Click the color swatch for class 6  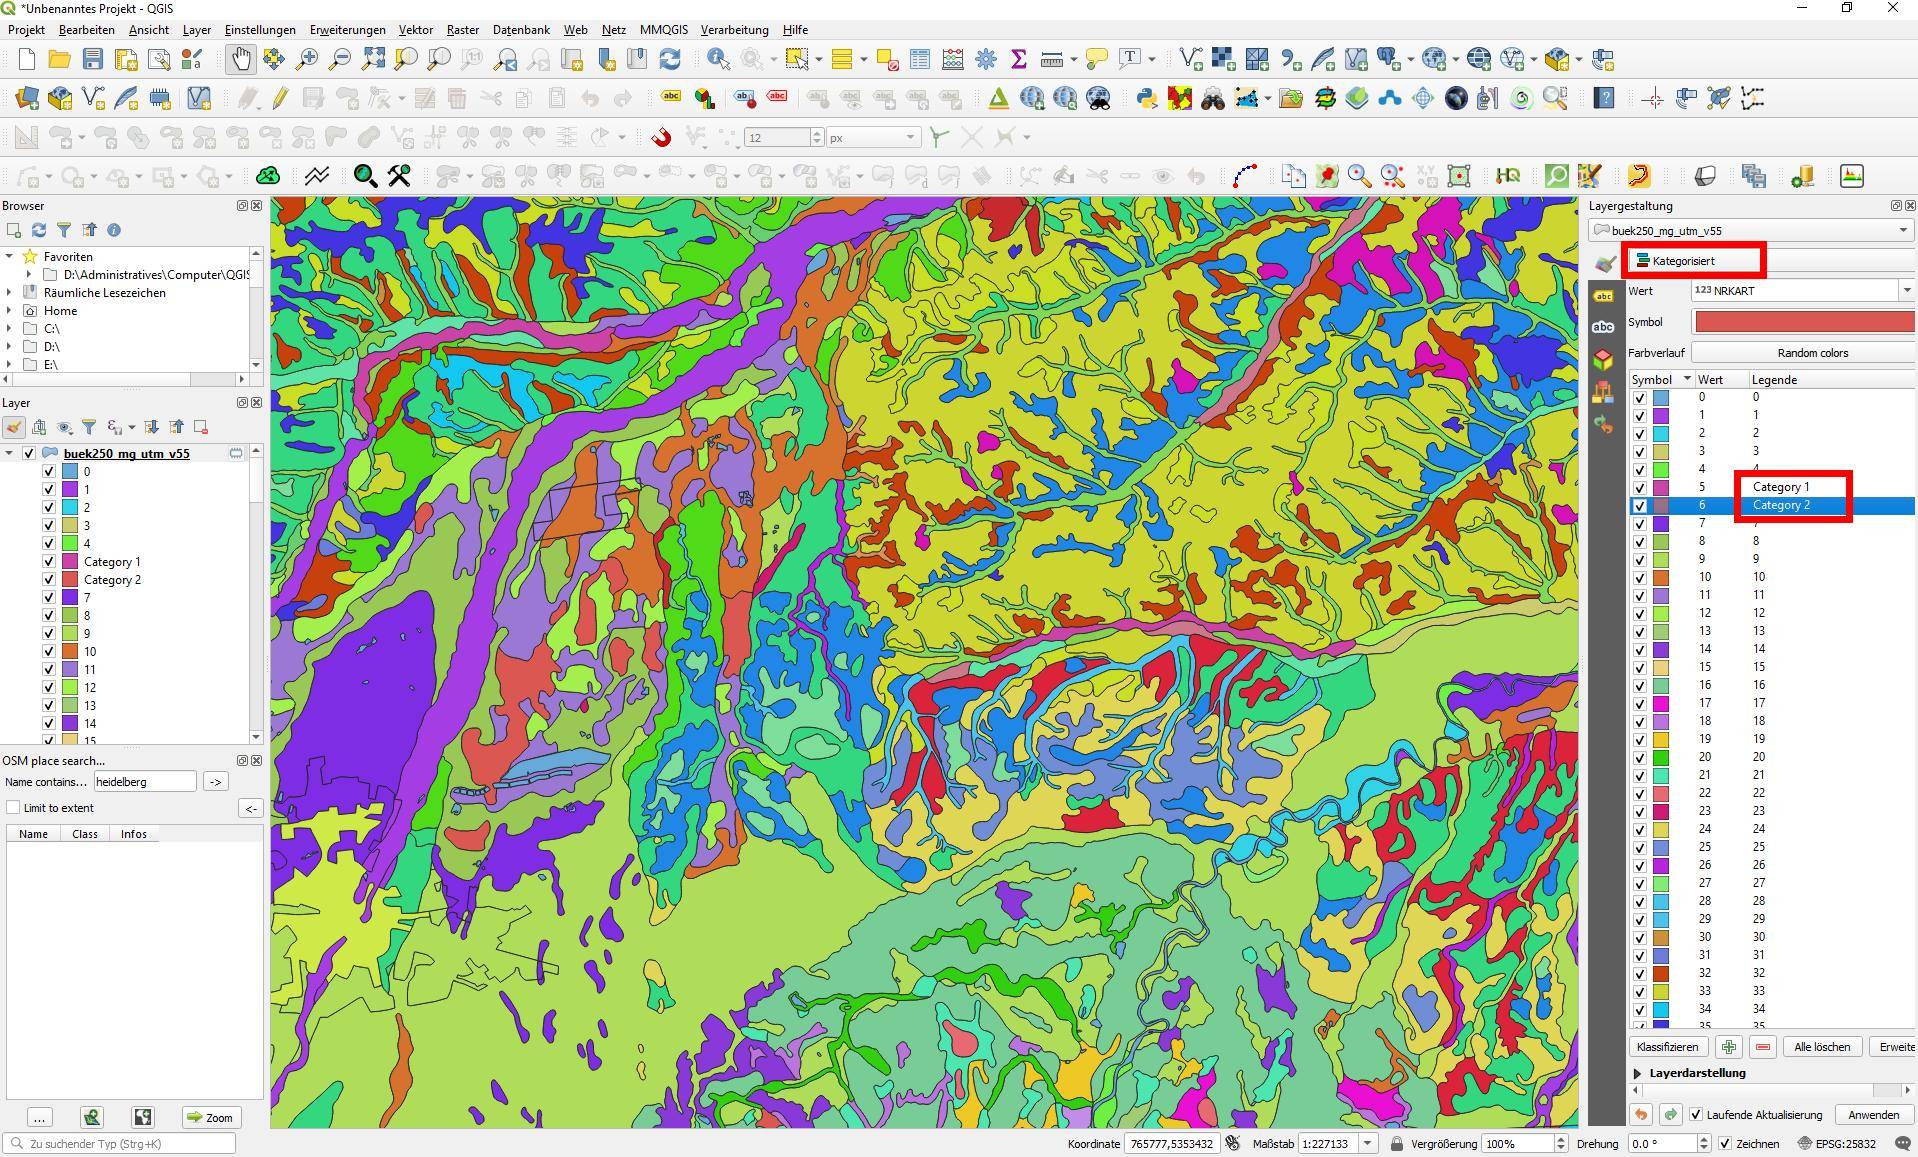[1661, 505]
